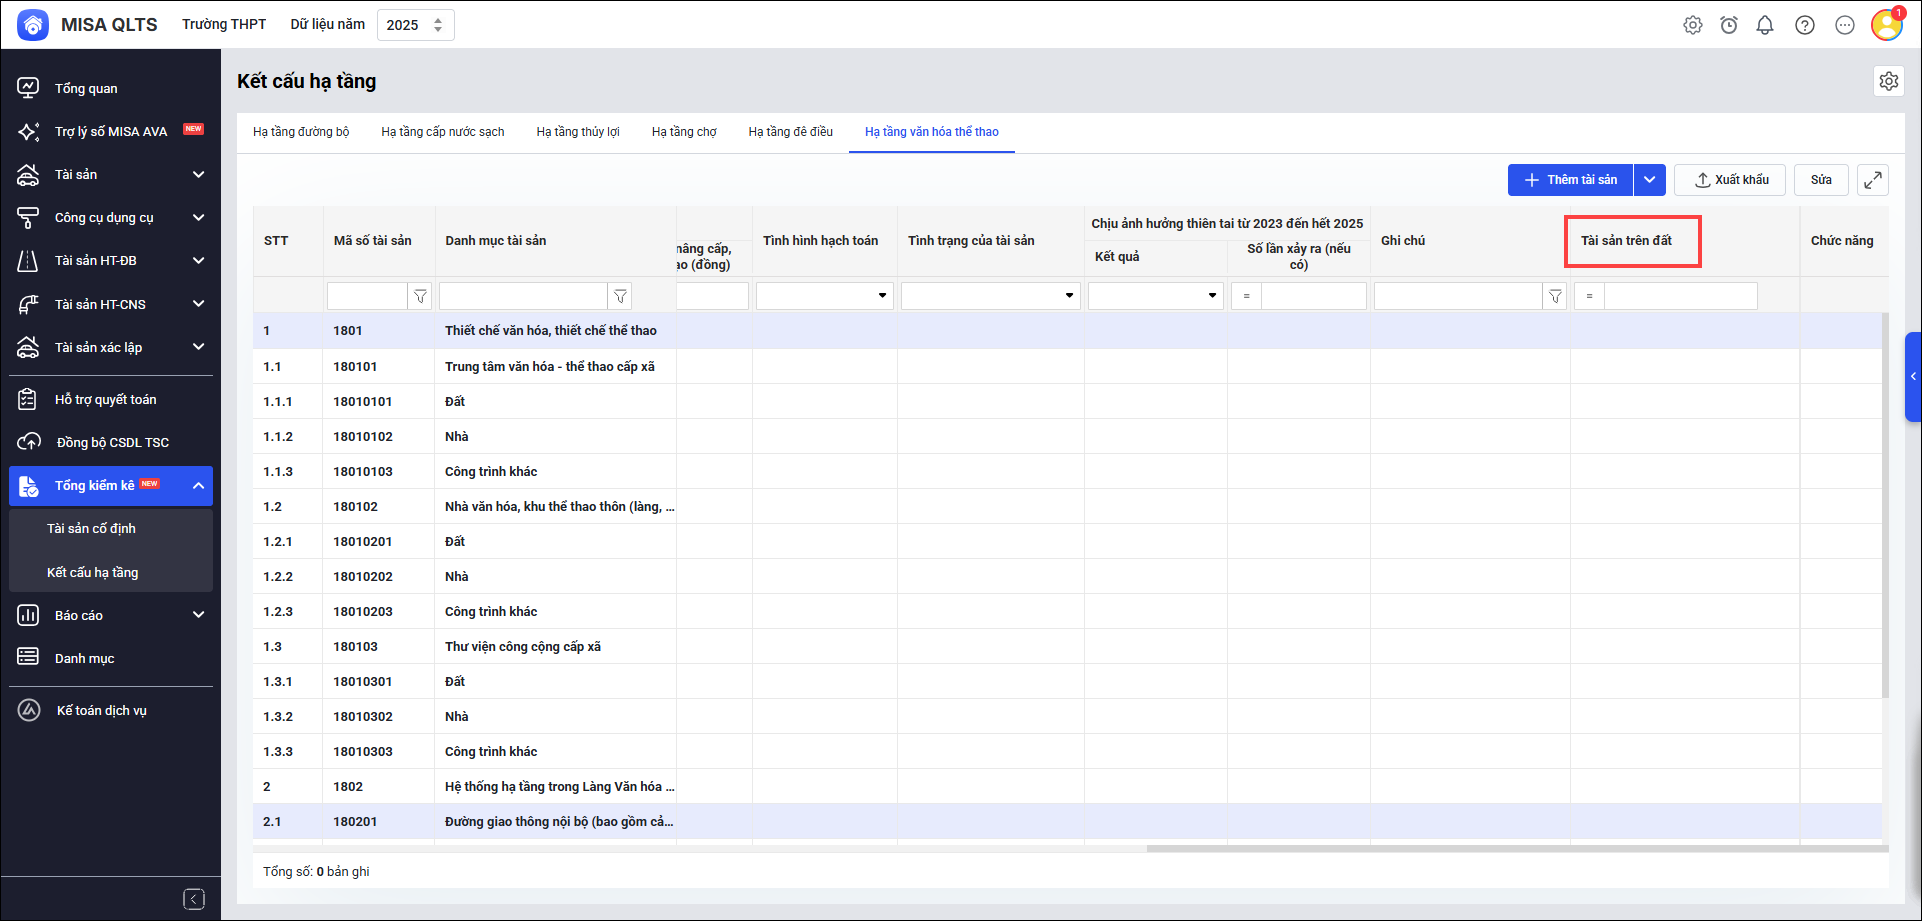The height and width of the screenshot is (921, 1922).
Task: Collapse the left sidebar menu
Action: (194, 899)
